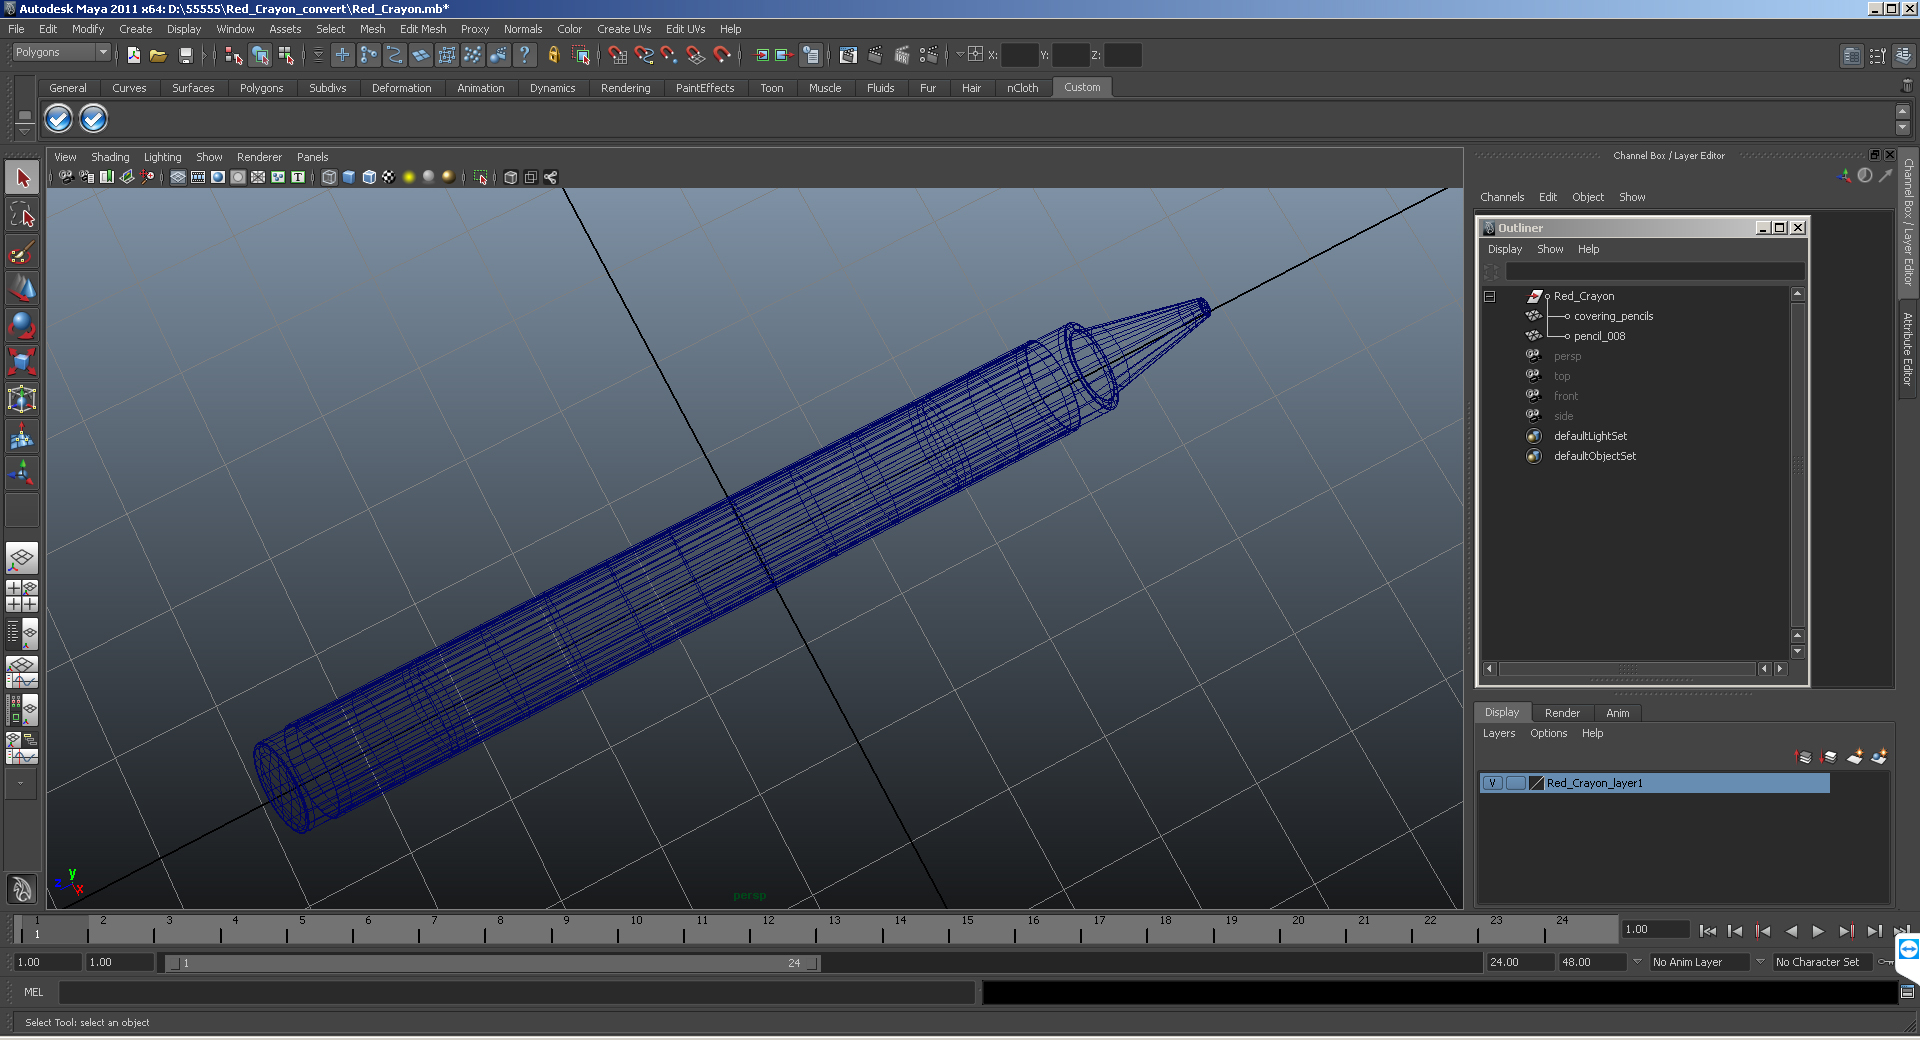The height and width of the screenshot is (1040, 1920).
Task: Open the Outliner Show menu
Action: click(x=1550, y=249)
